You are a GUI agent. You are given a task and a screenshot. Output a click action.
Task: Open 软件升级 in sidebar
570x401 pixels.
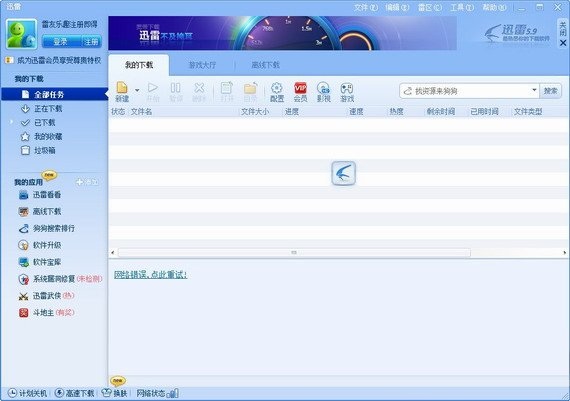[40, 245]
